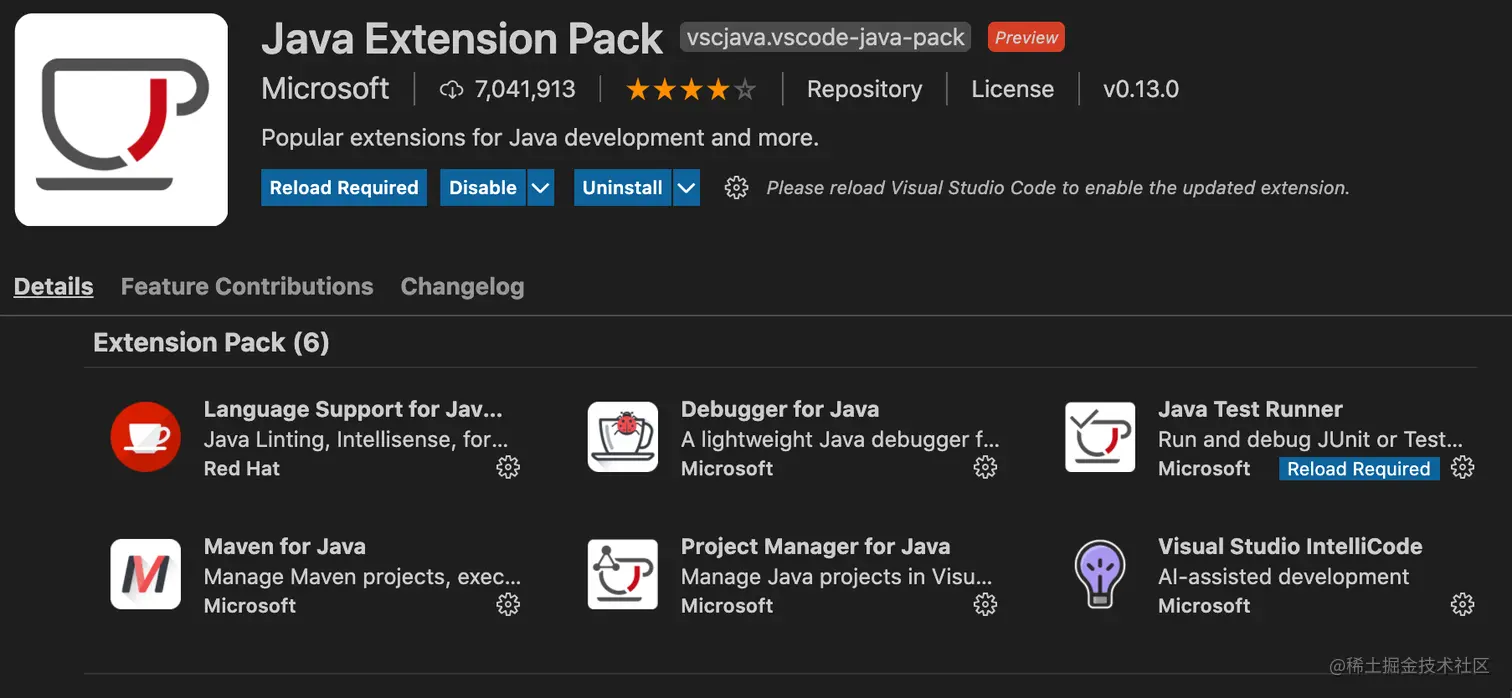
Task: Click the Reload Required badge on Java Test Runner
Action: [1359, 468]
